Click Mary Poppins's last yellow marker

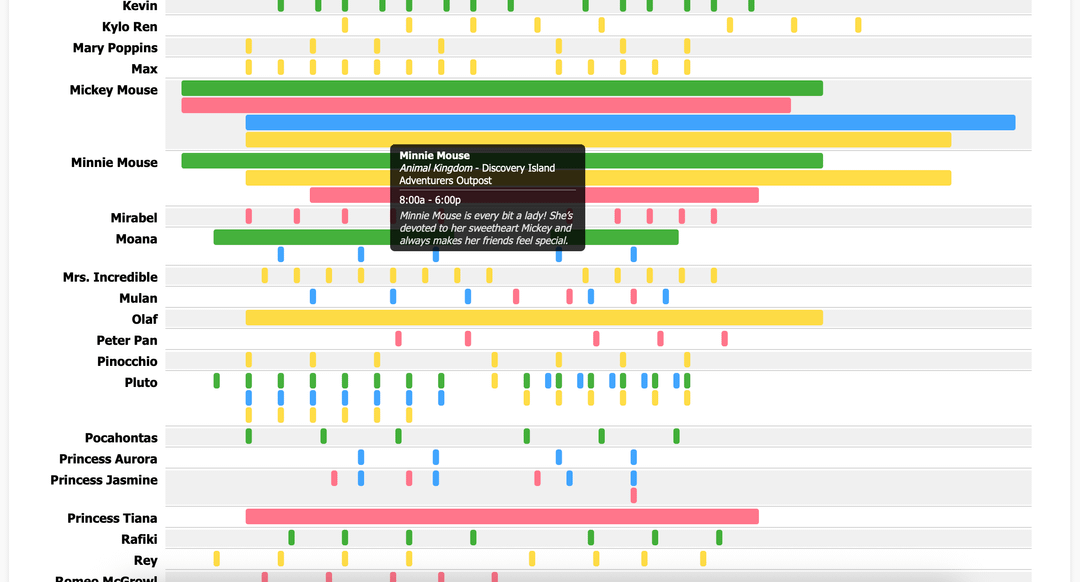coord(687,46)
